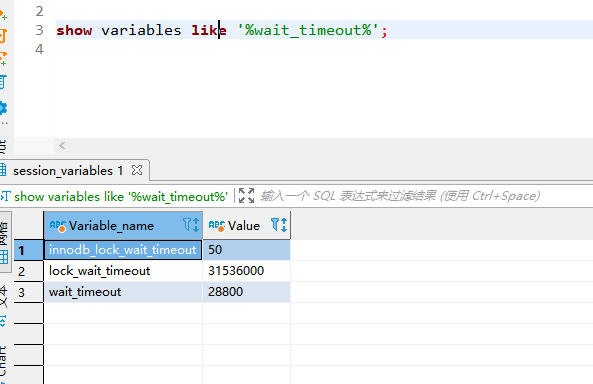Image resolution: width=593 pixels, height=384 pixels.
Task: Click the word 'variables' in the editor
Action: 141,30
